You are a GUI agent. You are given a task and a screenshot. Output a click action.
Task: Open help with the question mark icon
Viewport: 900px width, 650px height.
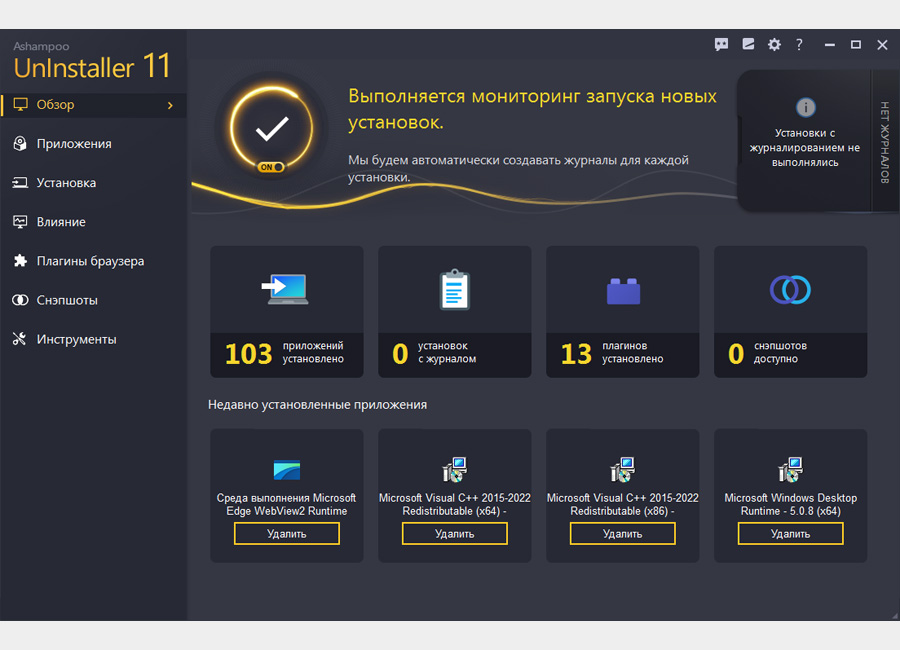pos(799,44)
